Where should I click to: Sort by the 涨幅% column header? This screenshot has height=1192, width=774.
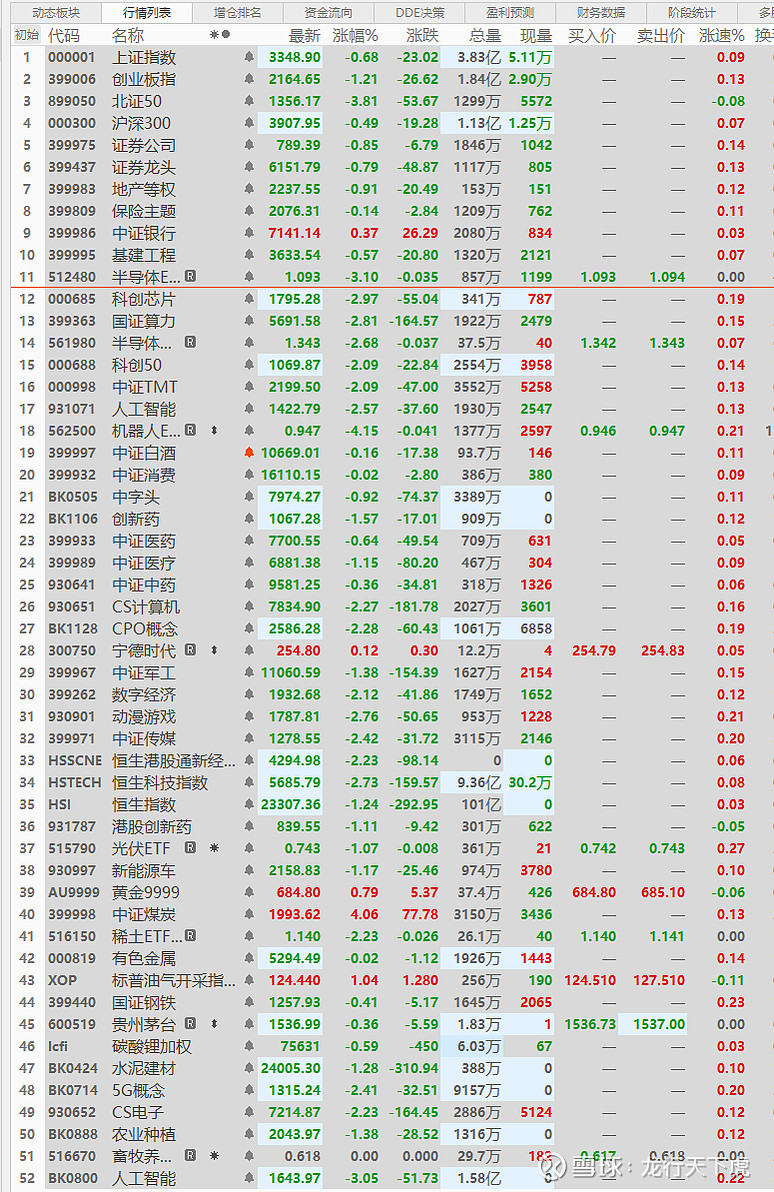[355, 36]
